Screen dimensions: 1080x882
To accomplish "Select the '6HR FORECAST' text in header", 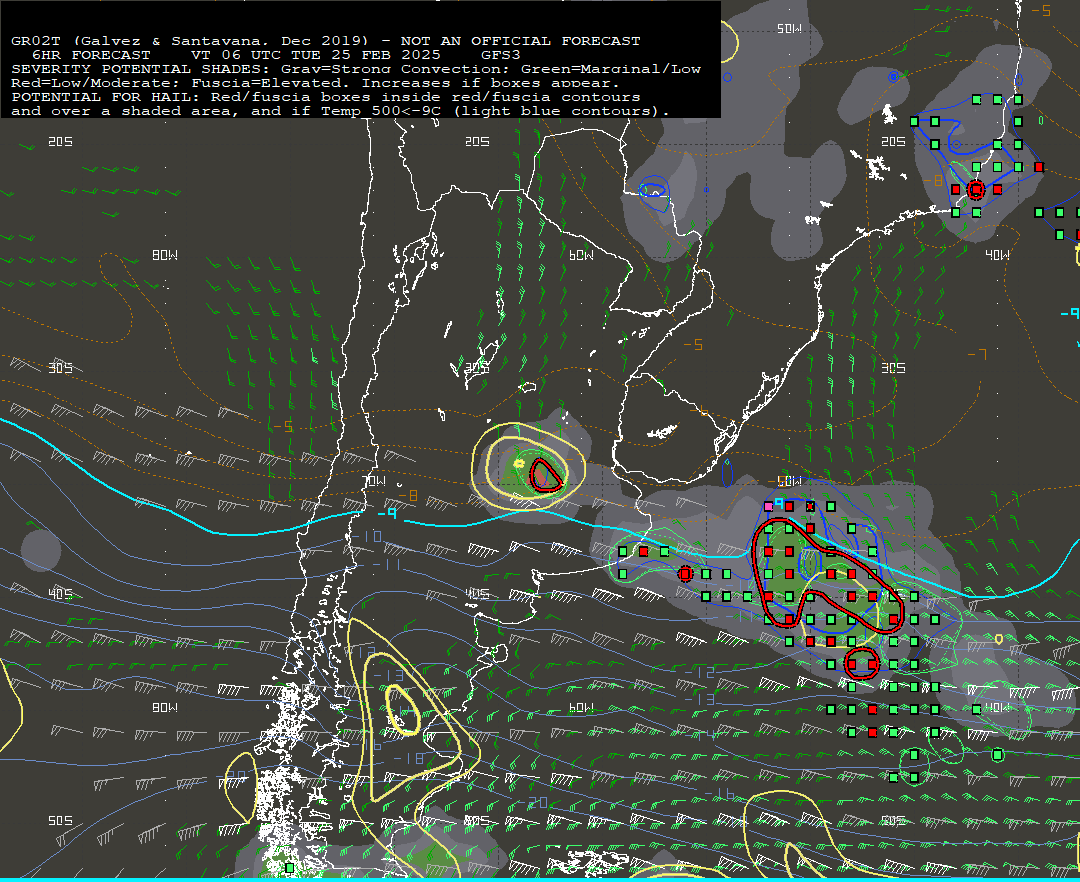I will [x=91, y=55].
